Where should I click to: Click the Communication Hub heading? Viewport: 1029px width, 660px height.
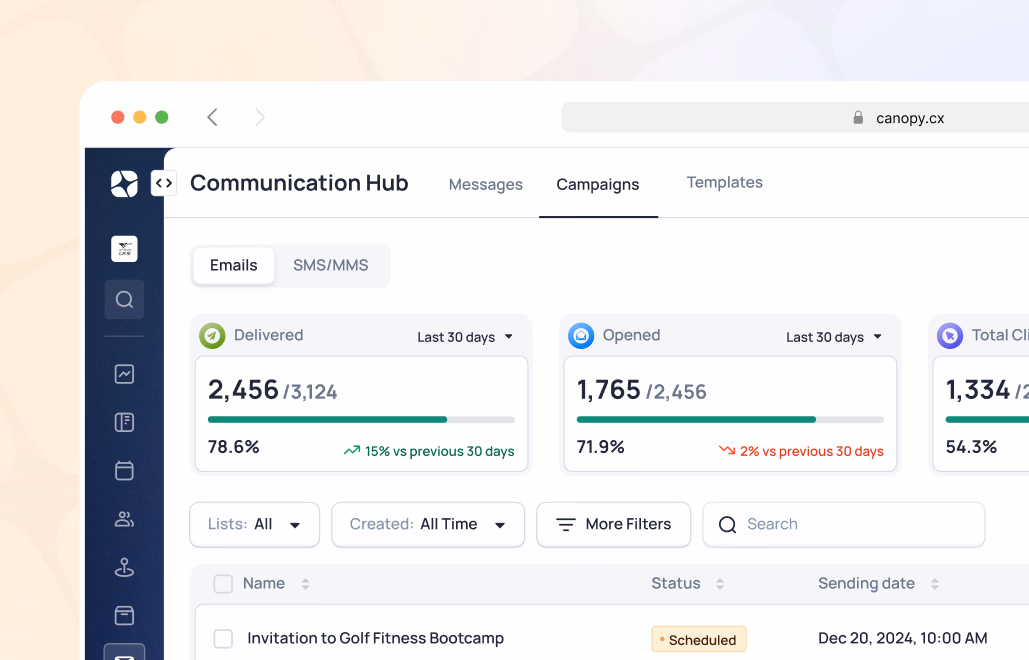click(299, 183)
